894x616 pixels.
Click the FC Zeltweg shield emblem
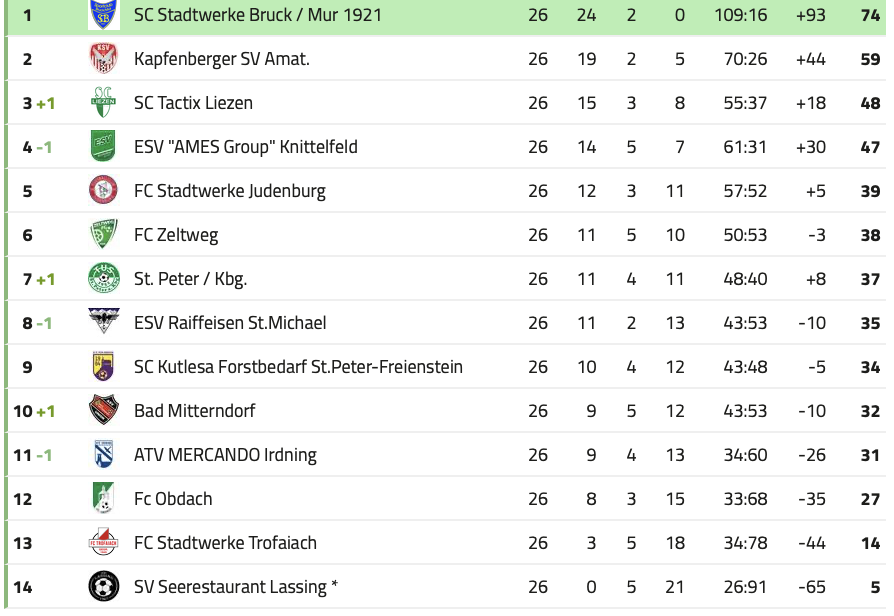(x=104, y=234)
